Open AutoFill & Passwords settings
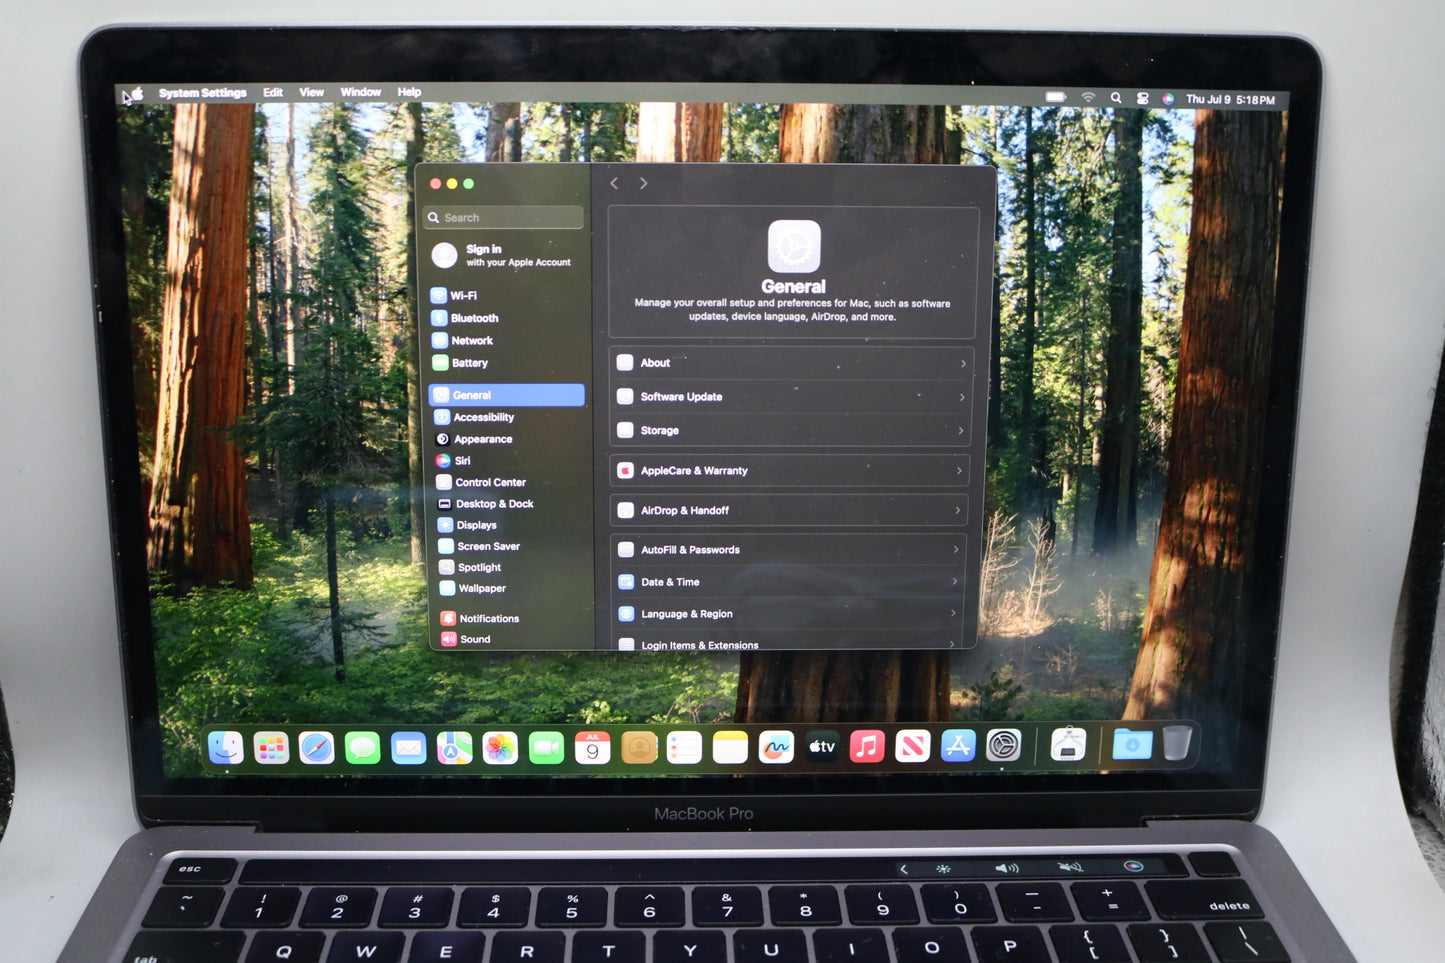The height and width of the screenshot is (963, 1445). [788, 549]
